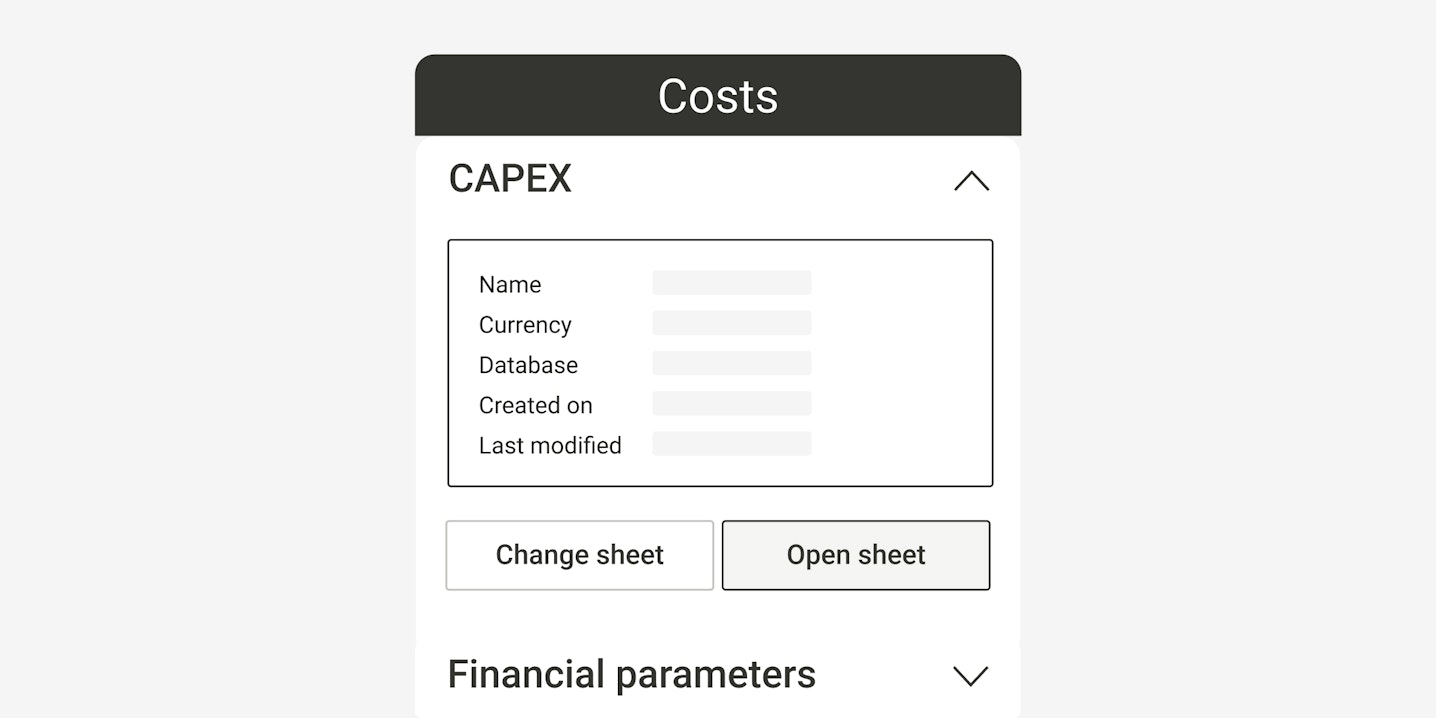1436x718 pixels.
Task: Open the Financial parameters section title
Action: 631,675
